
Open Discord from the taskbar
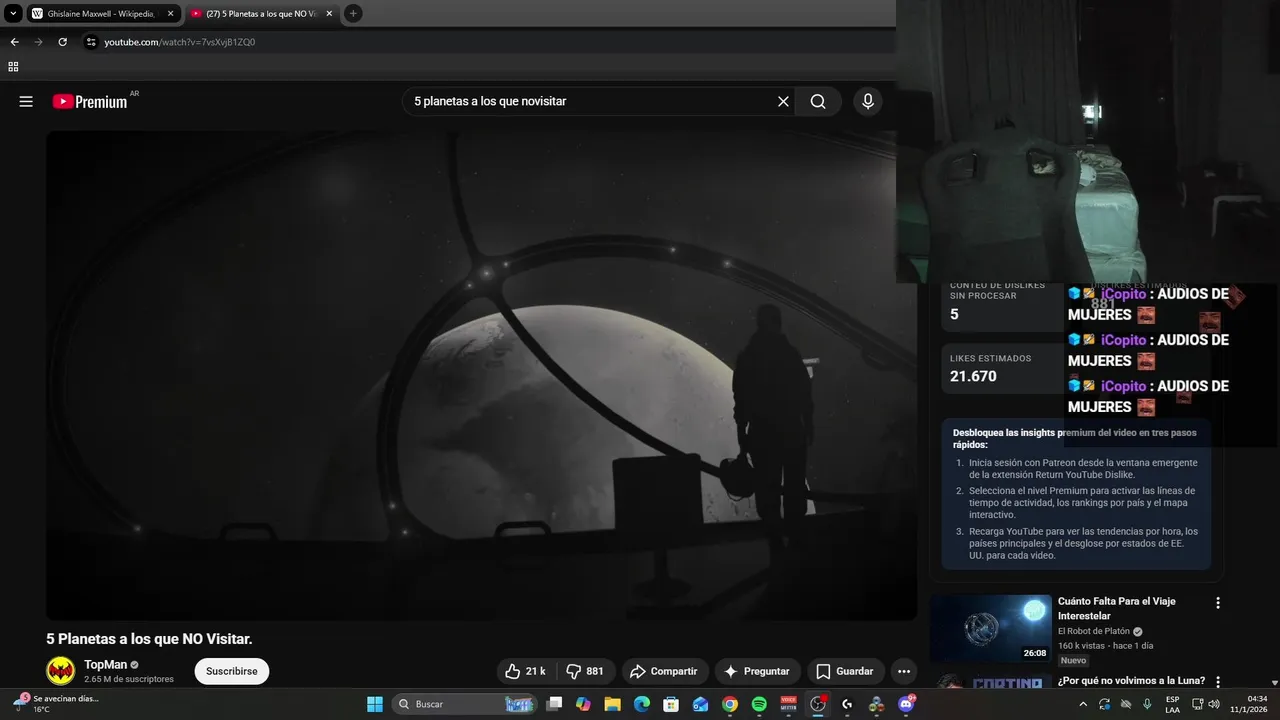click(907, 704)
